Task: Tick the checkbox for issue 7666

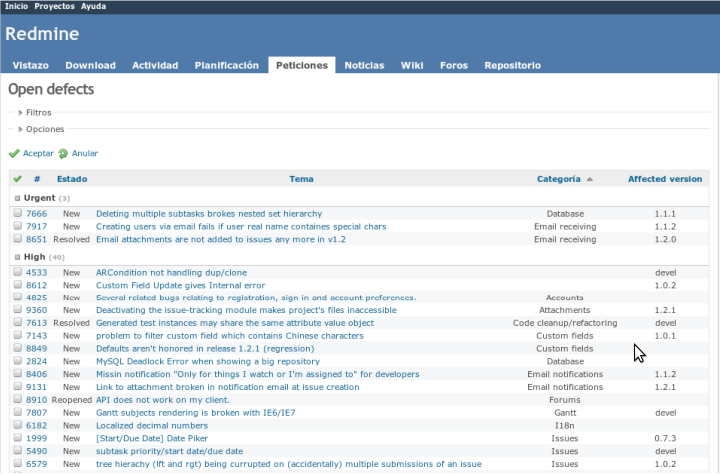Action: [17, 213]
